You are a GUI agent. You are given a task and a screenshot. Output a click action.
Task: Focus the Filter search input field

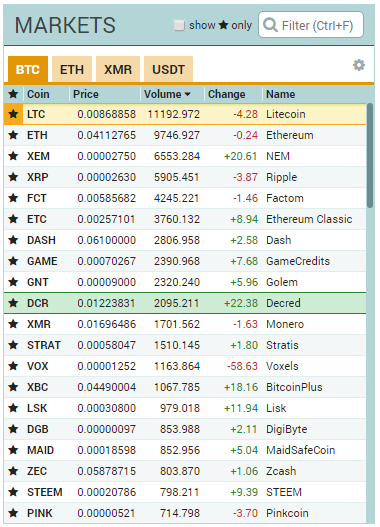[x=311, y=25]
